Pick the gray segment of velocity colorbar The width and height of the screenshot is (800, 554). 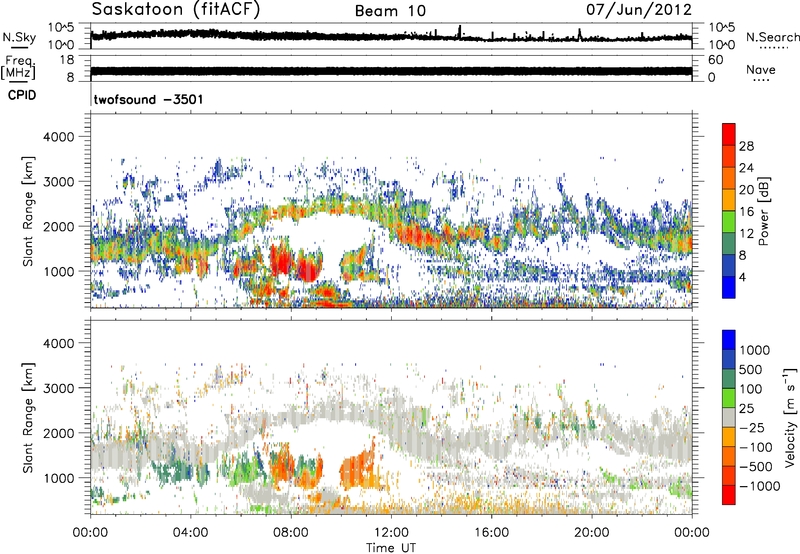coord(729,417)
